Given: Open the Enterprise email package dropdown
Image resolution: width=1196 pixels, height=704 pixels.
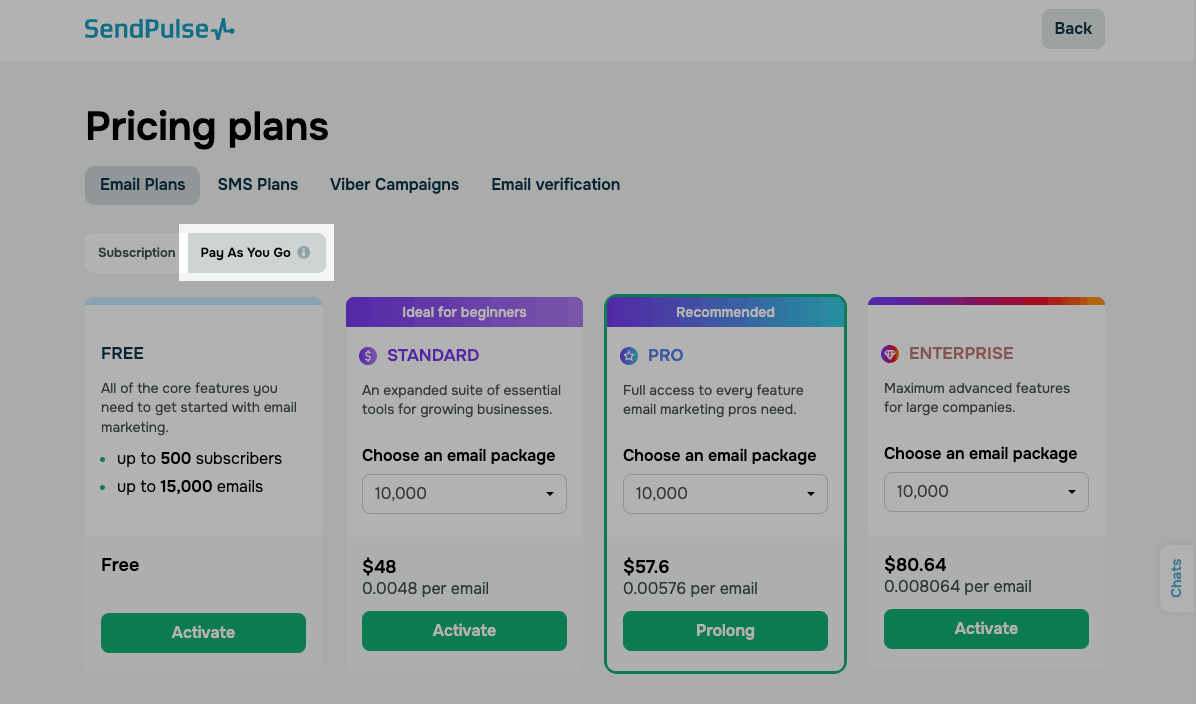Looking at the screenshot, I should click(986, 491).
